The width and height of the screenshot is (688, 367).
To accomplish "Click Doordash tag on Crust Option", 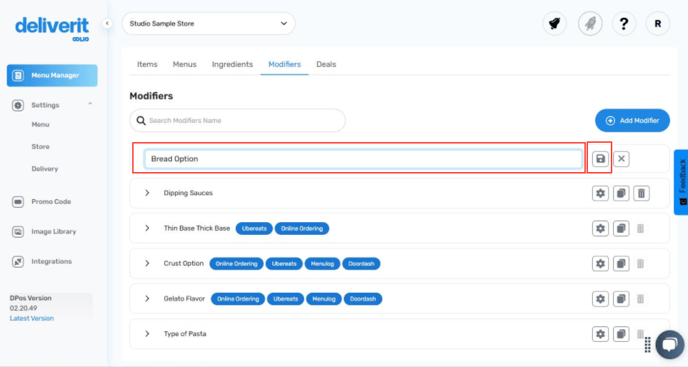I will [x=361, y=263].
